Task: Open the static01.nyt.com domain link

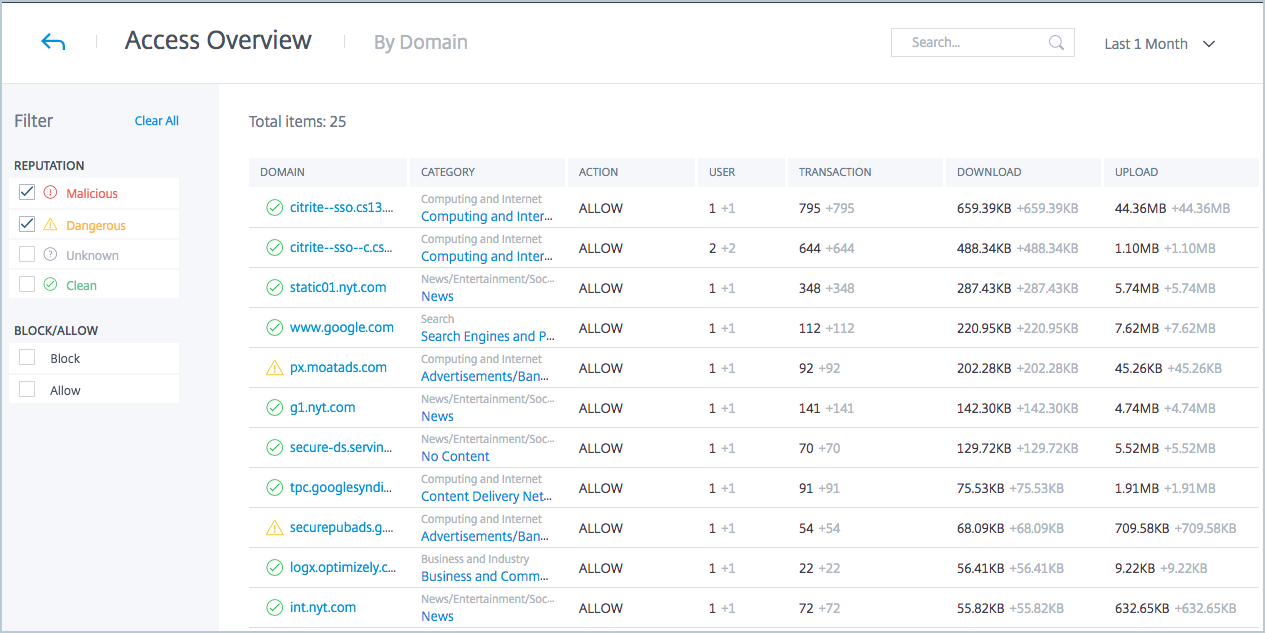Action: 338,288
